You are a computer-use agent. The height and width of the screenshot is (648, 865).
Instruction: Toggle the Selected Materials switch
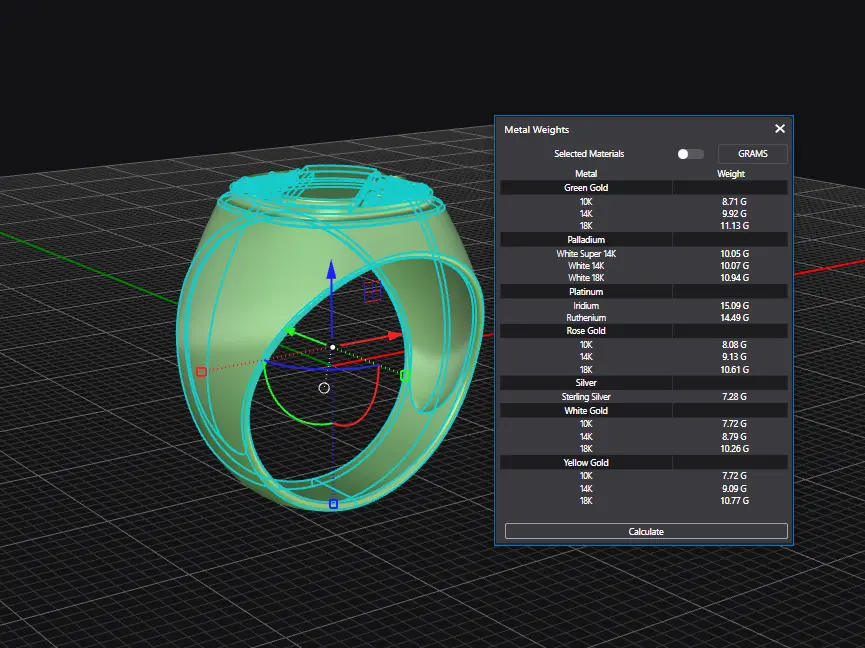click(689, 154)
